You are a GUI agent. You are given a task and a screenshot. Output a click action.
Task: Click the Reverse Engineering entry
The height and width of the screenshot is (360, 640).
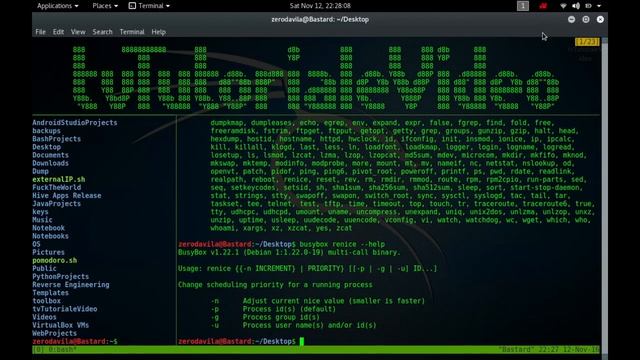tap(71, 284)
